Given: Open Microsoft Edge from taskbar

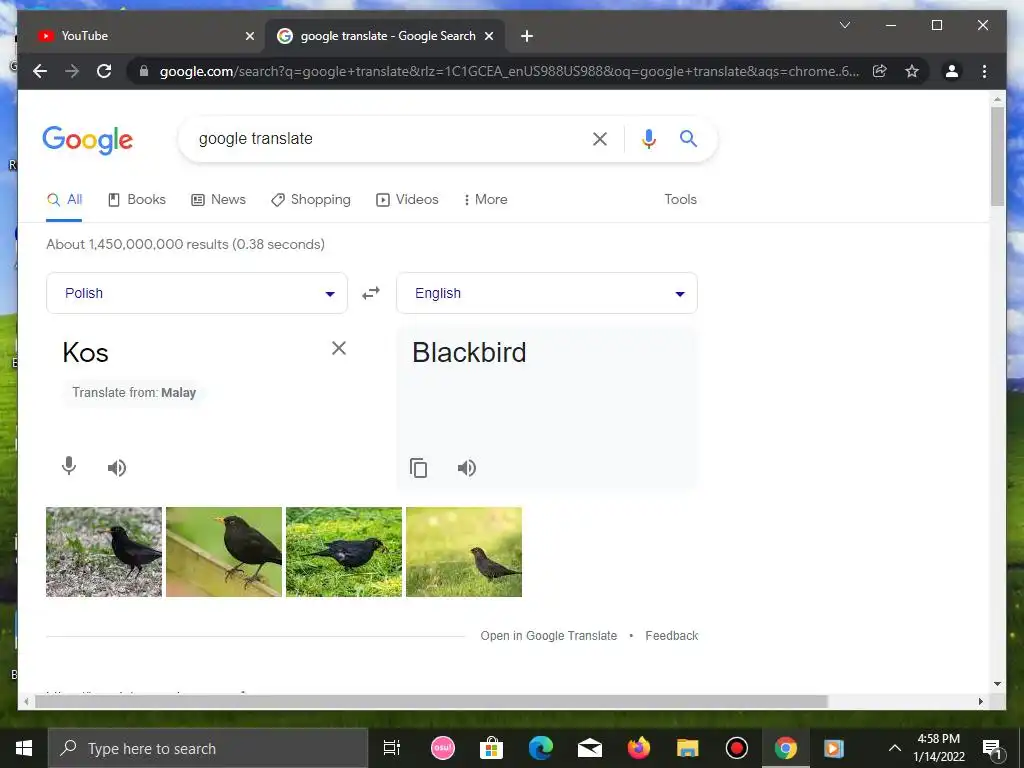Looking at the screenshot, I should click(x=541, y=748).
